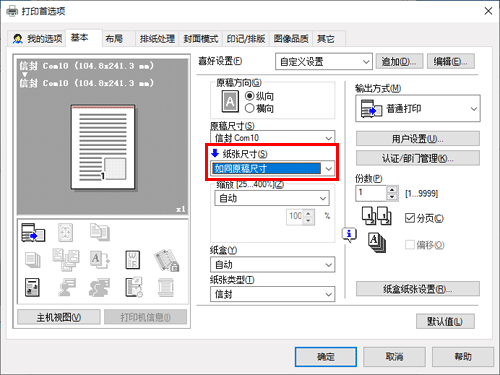Click greyed color strips with padlock icon

coord(166,260)
